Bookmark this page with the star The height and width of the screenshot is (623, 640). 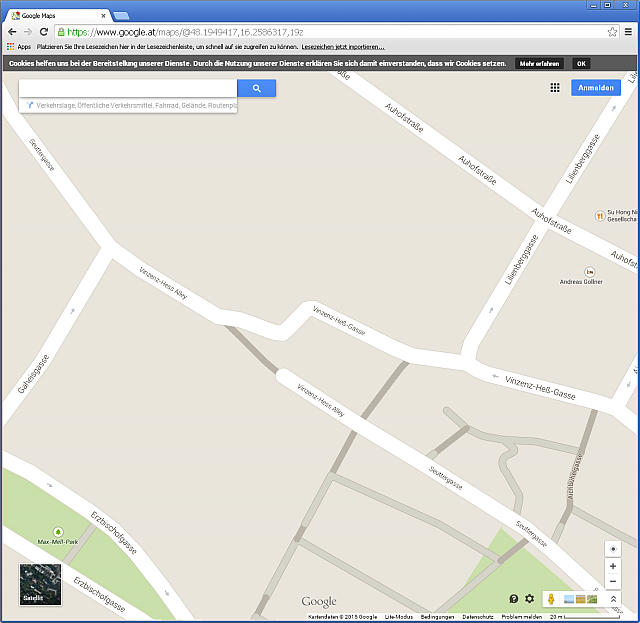point(612,32)
